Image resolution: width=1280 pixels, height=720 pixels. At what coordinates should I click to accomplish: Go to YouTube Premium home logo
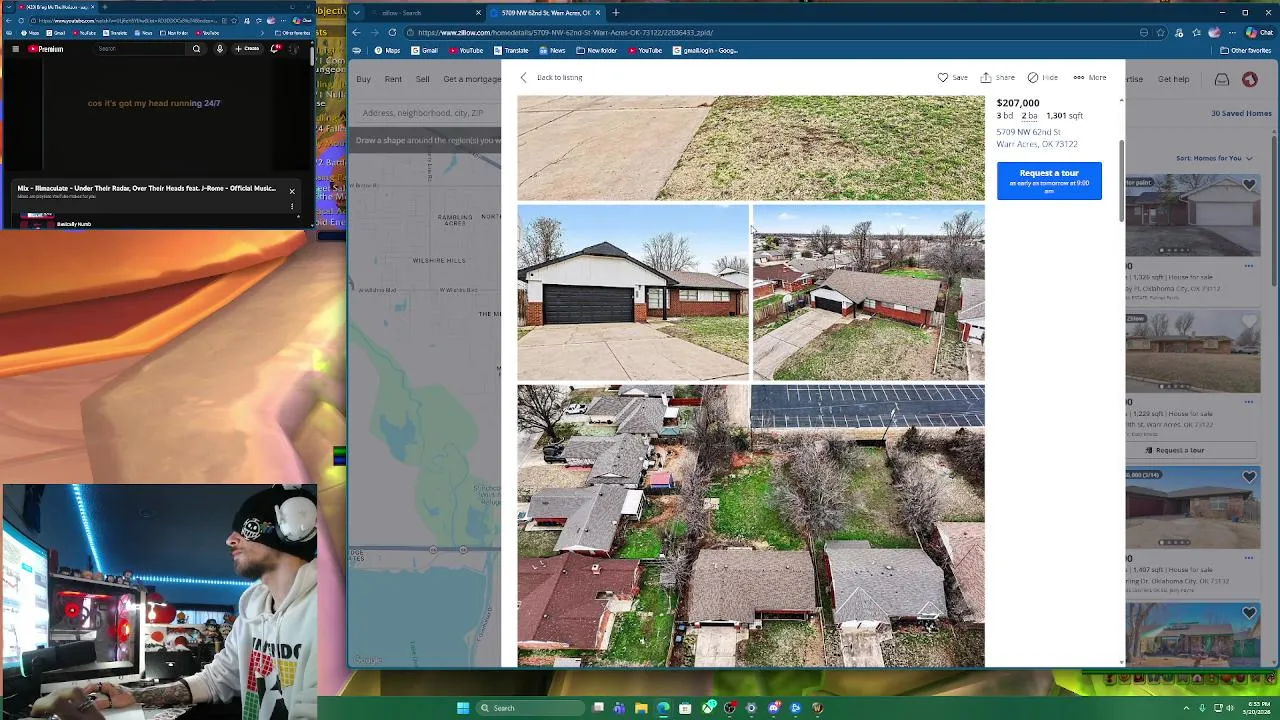pos(46,48)
